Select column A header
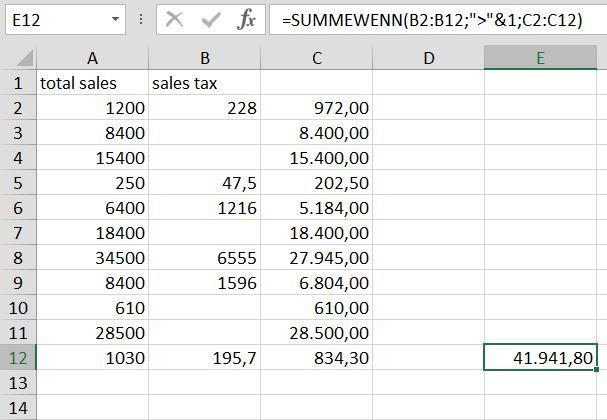The image size is (607, 420). [93, 58]
